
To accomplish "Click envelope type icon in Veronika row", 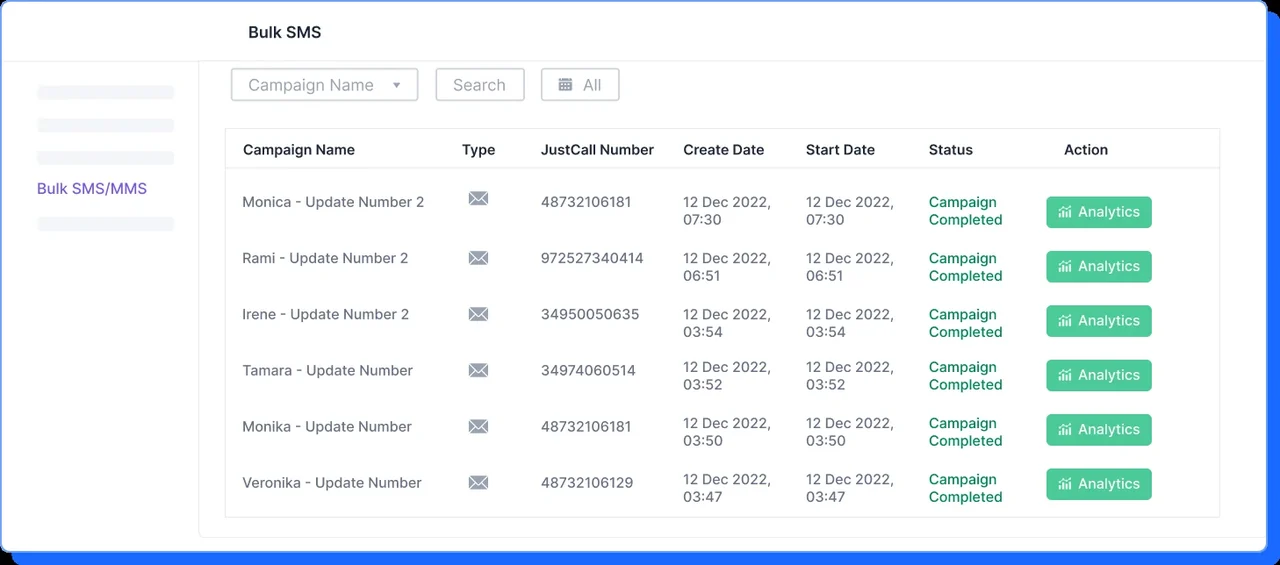I will pyautogui.click(x=478, y=482).
